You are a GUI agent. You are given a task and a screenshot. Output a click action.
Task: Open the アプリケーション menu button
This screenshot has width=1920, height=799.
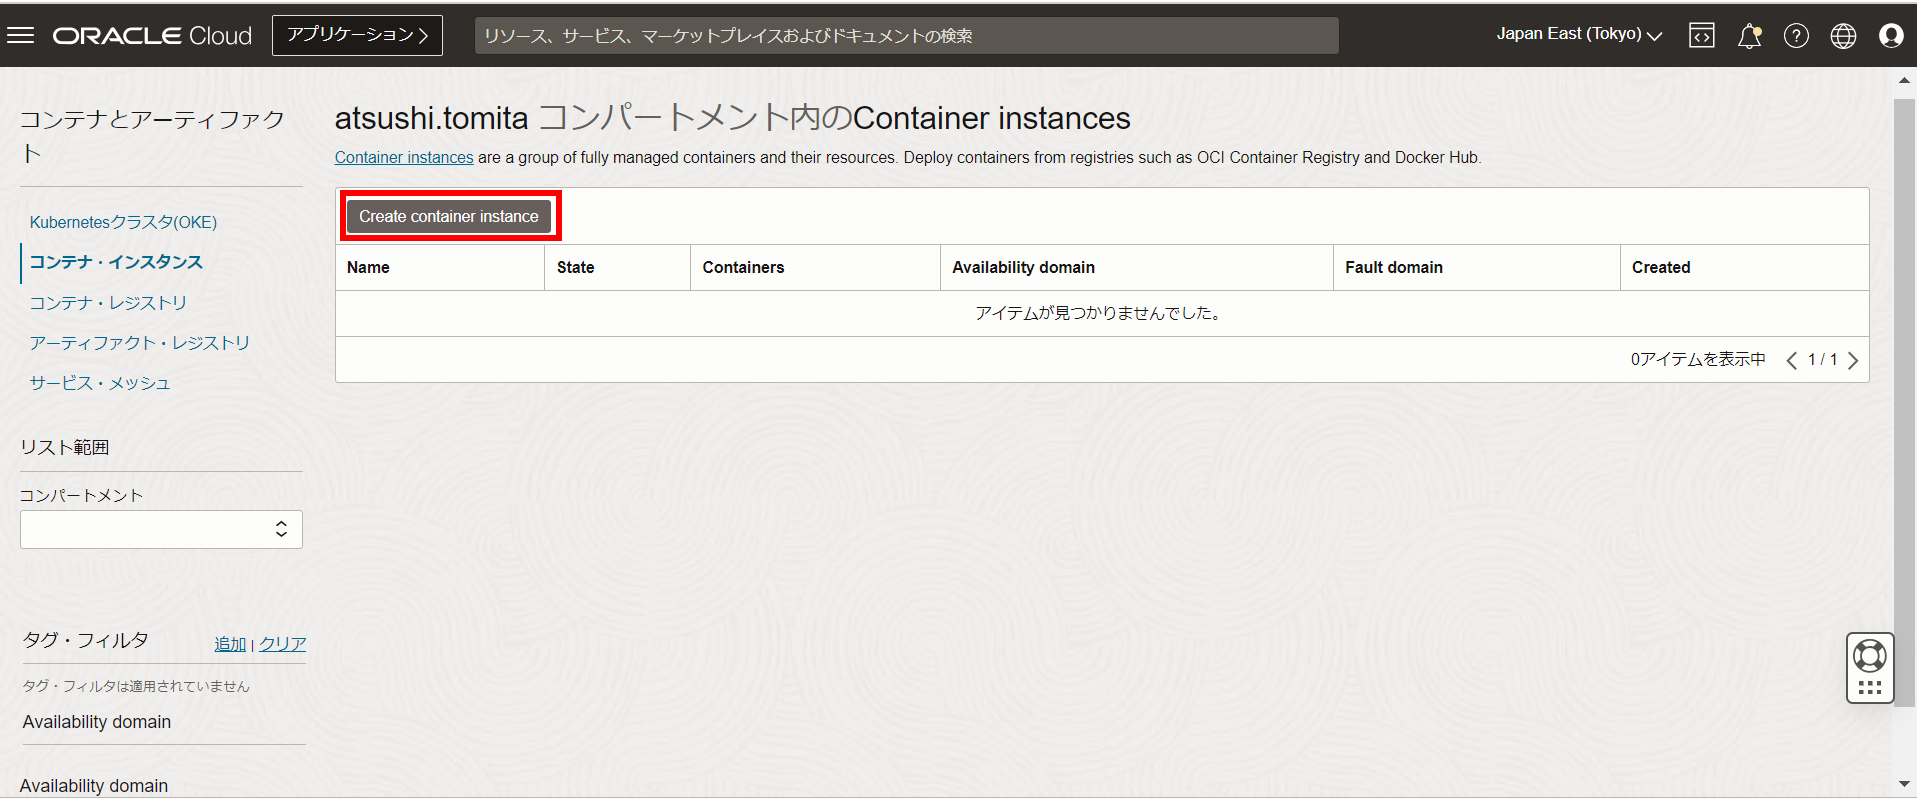click(x=357, y=35)
